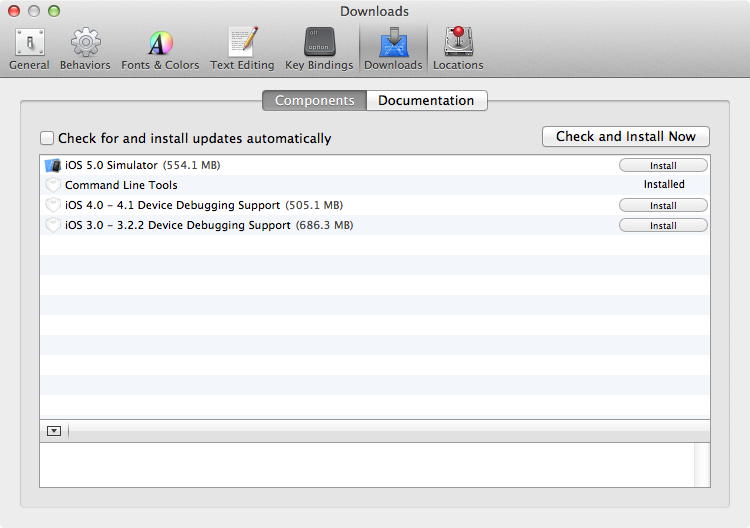The image size is (750, 528).
Task: Click inside the empty description text area
Action: (x=367, y=465)
